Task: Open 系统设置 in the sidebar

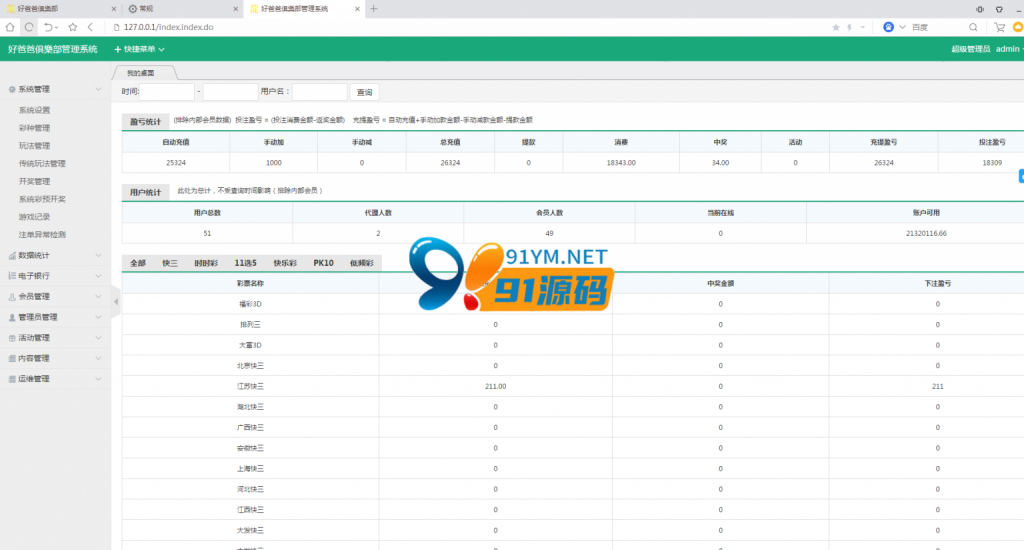Action: click(35, 110)
